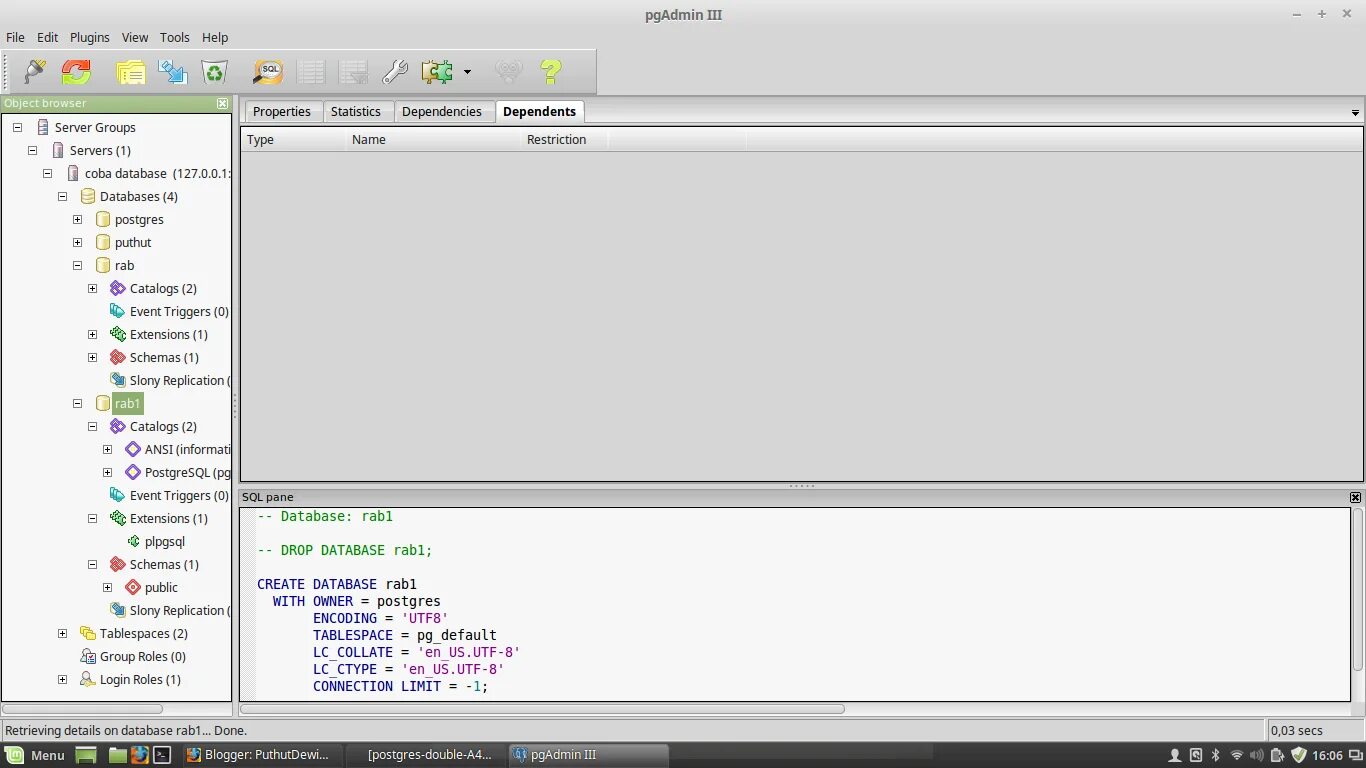1366x768 pixels.
Task: Switch to the Statistics tab
Action: pyautogui.click(x=356, y=111)
